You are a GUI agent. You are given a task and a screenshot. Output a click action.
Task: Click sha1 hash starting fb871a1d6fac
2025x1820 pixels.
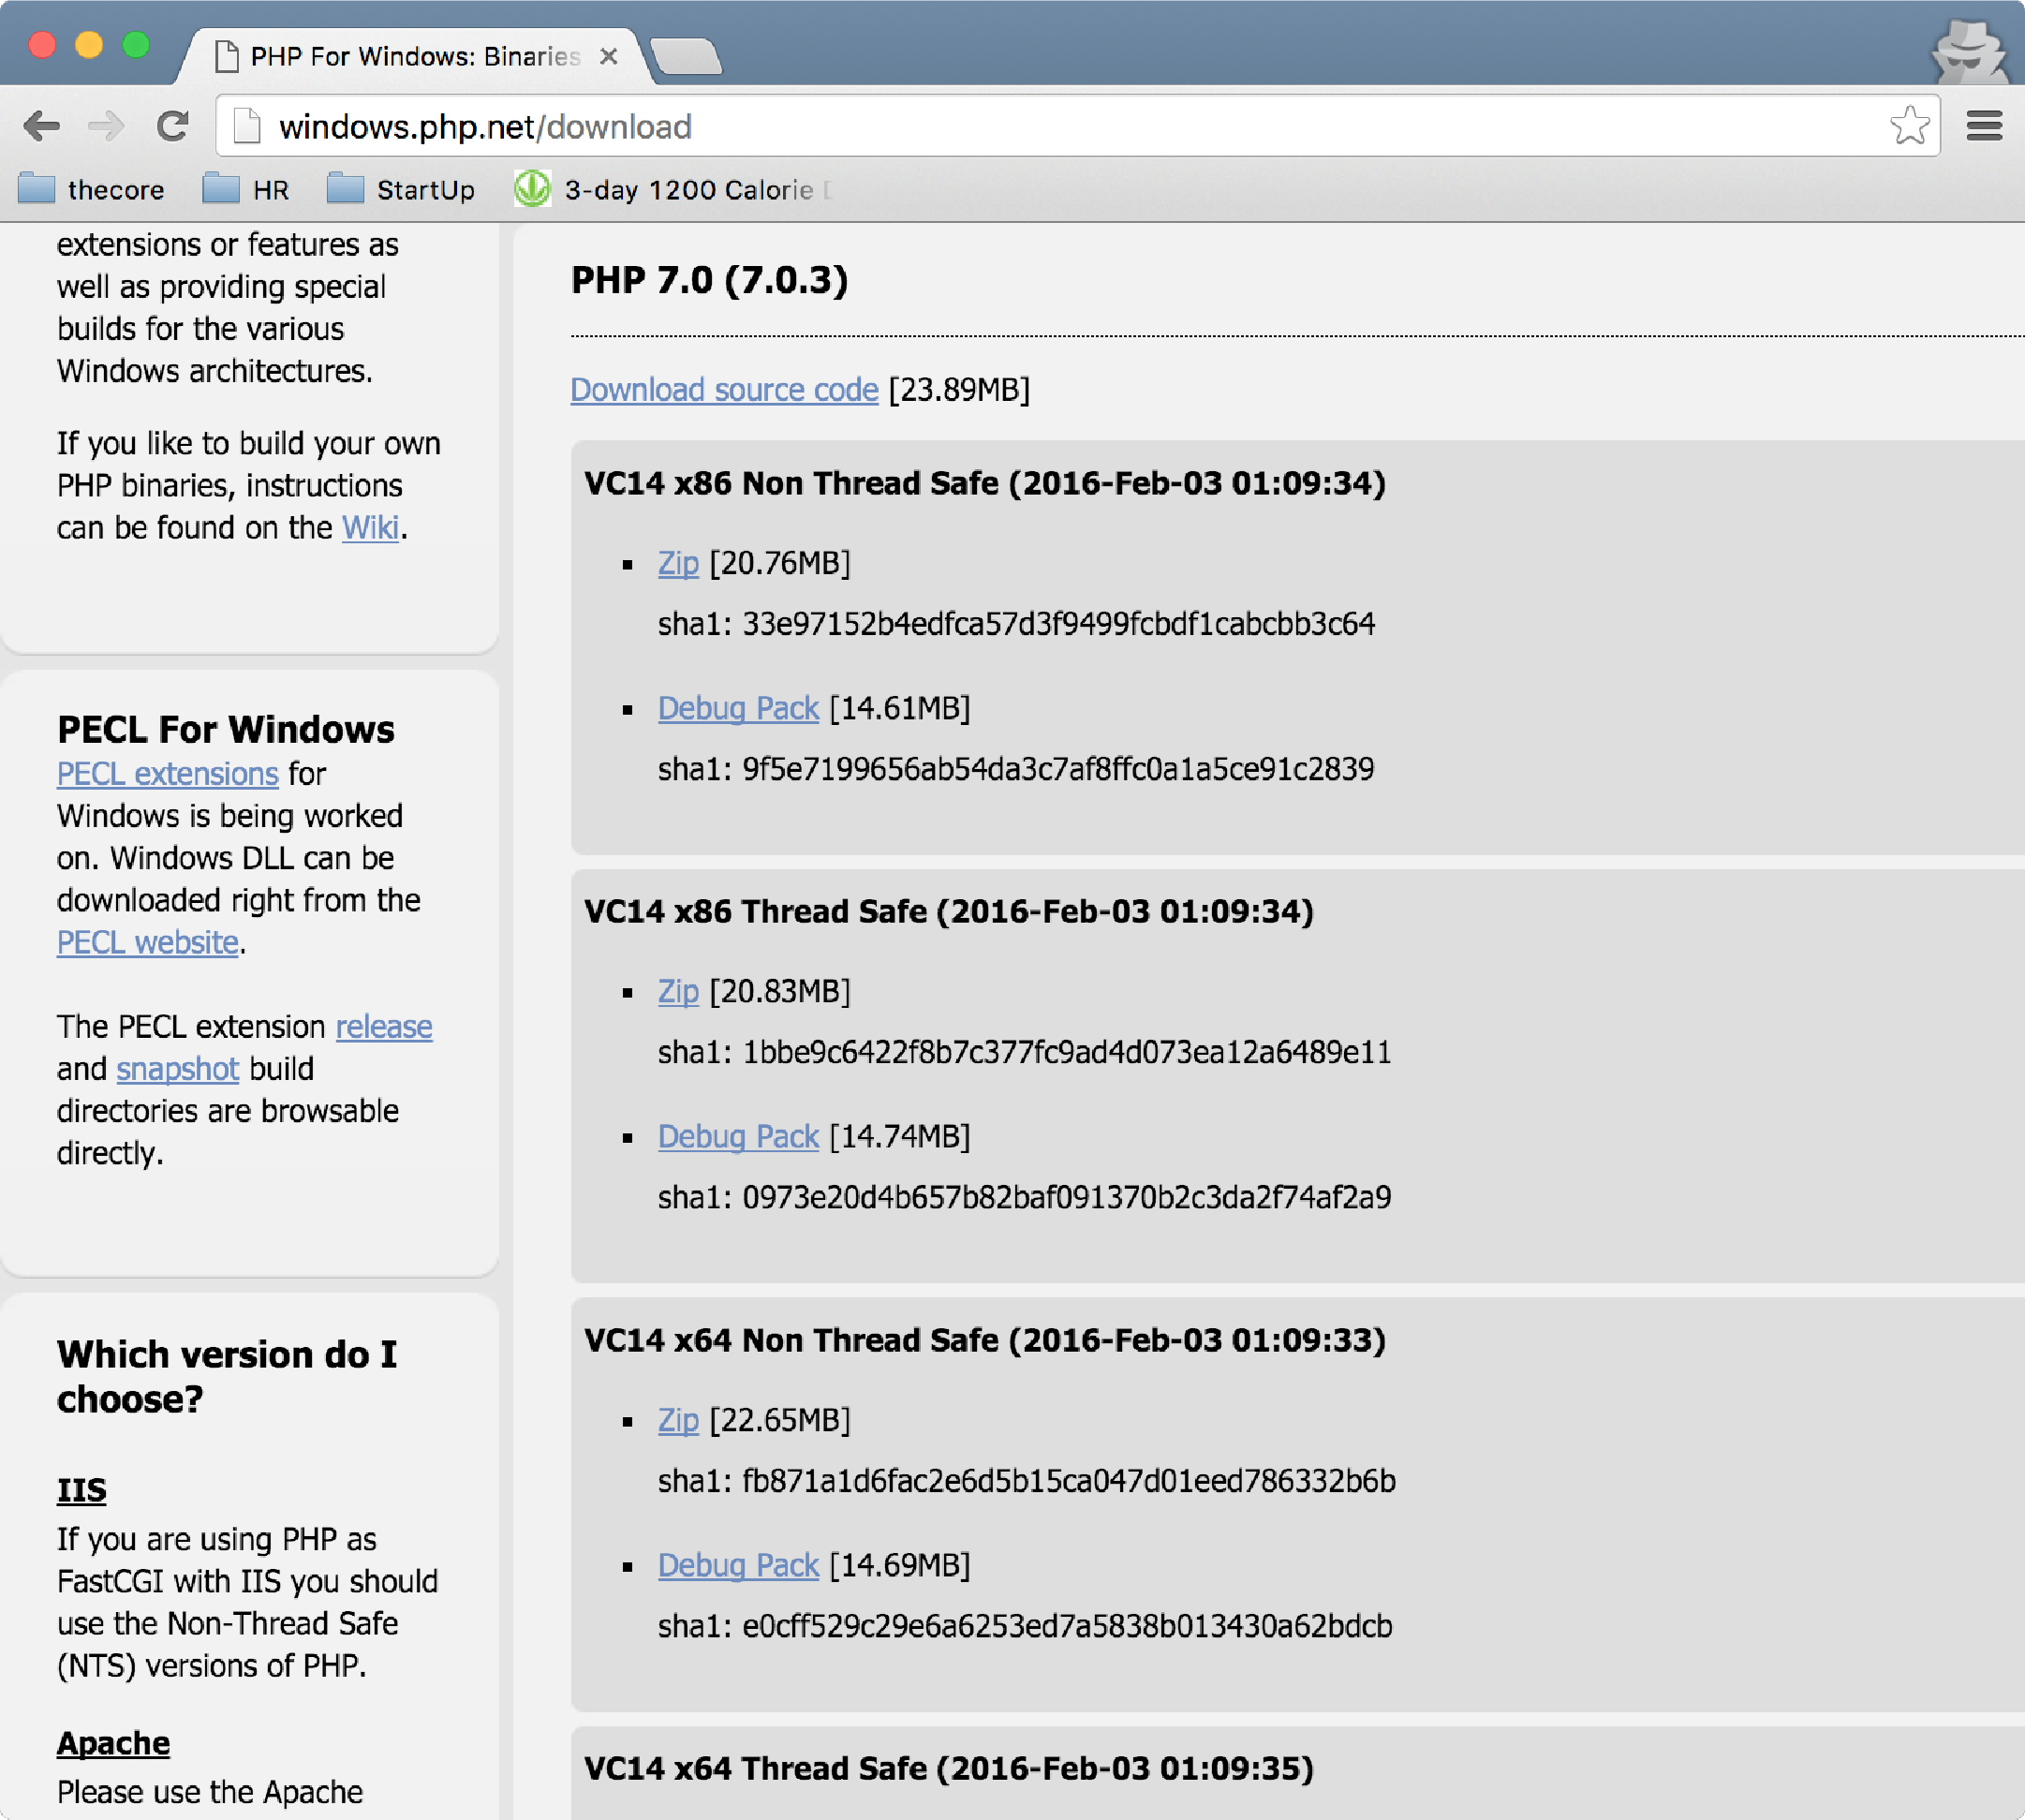click(1068, 1481)
